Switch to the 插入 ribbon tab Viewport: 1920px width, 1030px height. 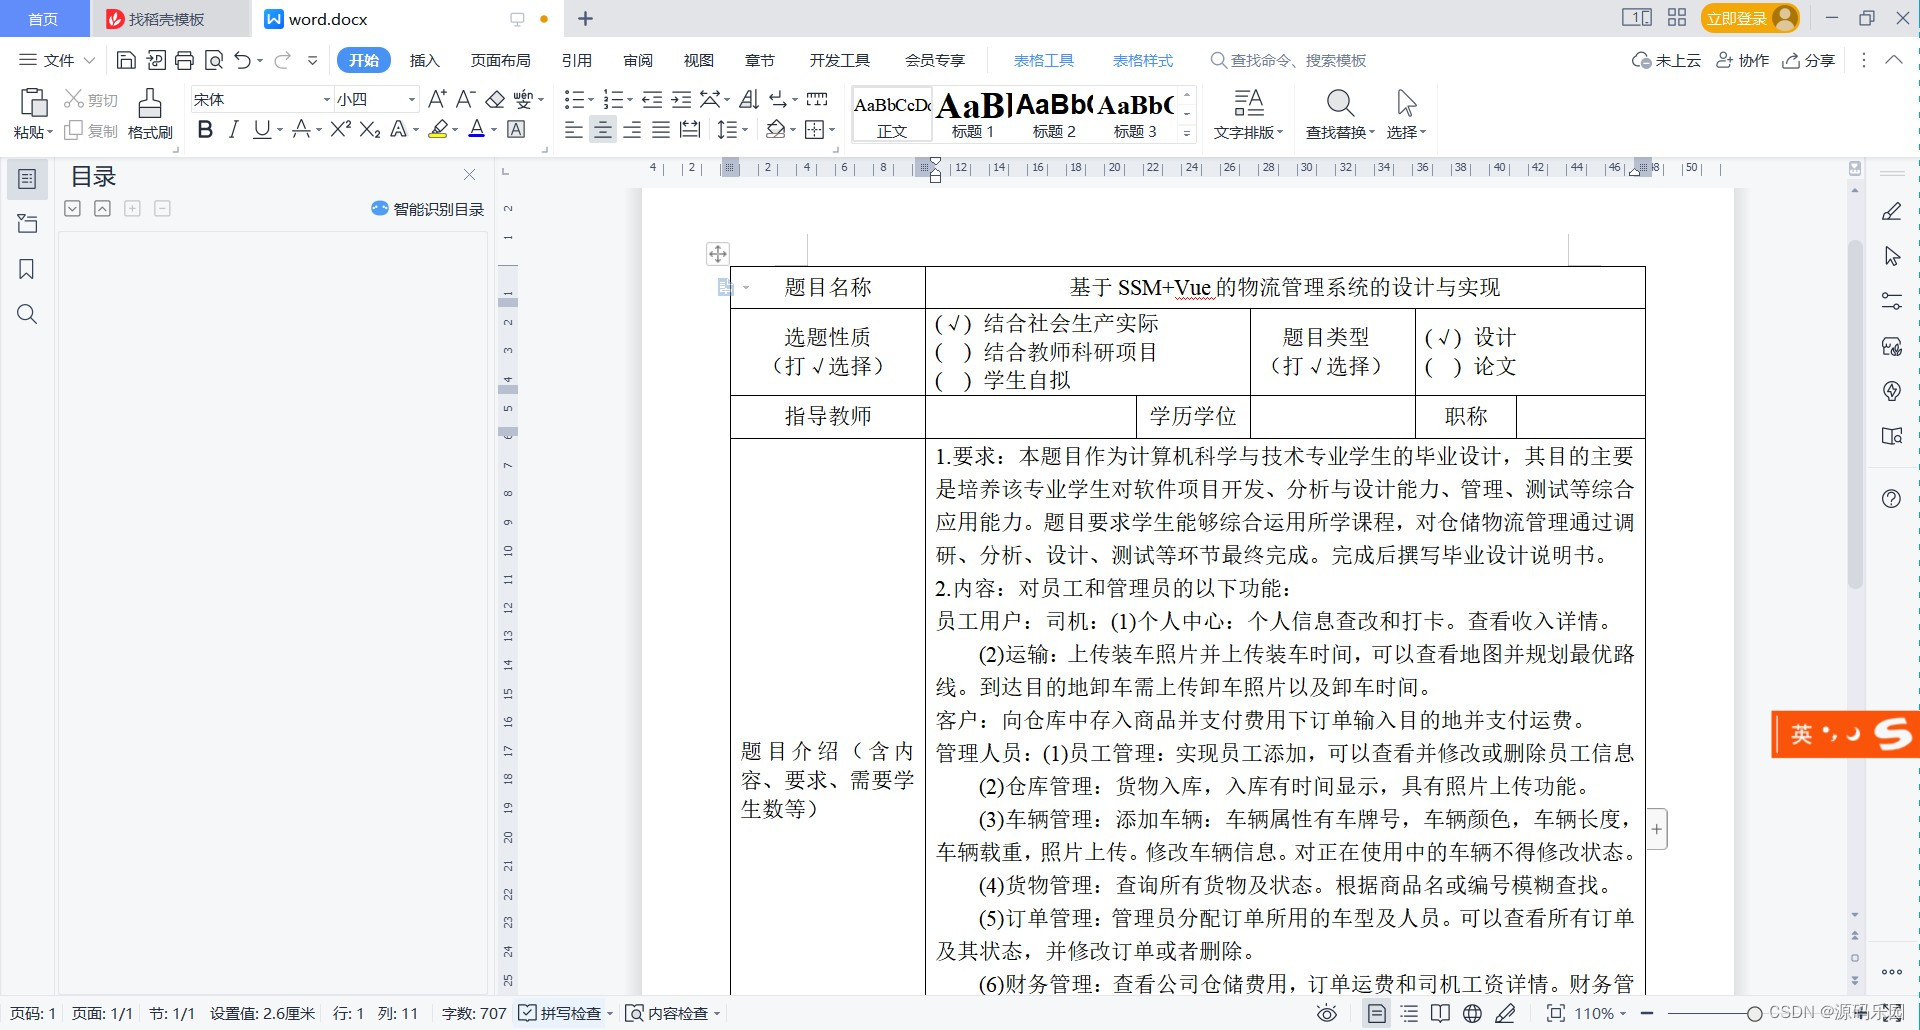(x=424, y=60)
